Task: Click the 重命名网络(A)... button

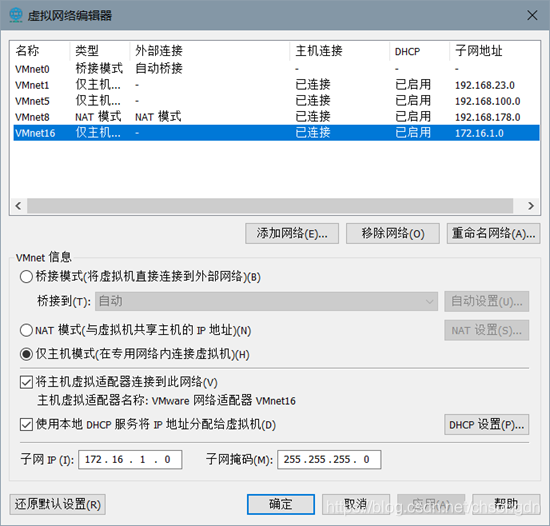Action: point(493,233)
